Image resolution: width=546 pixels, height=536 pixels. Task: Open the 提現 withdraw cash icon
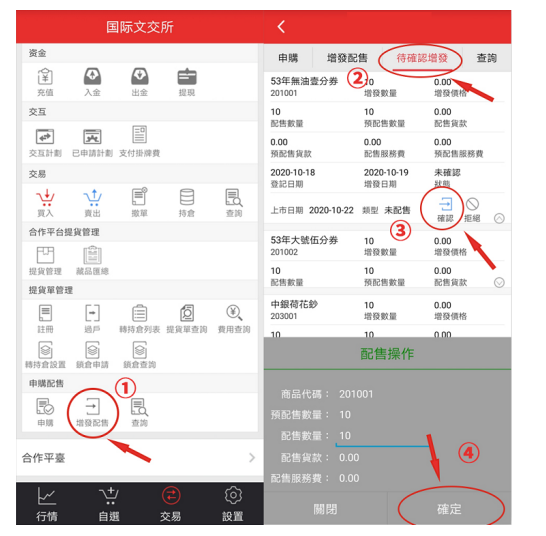click(x=187, y=82)
